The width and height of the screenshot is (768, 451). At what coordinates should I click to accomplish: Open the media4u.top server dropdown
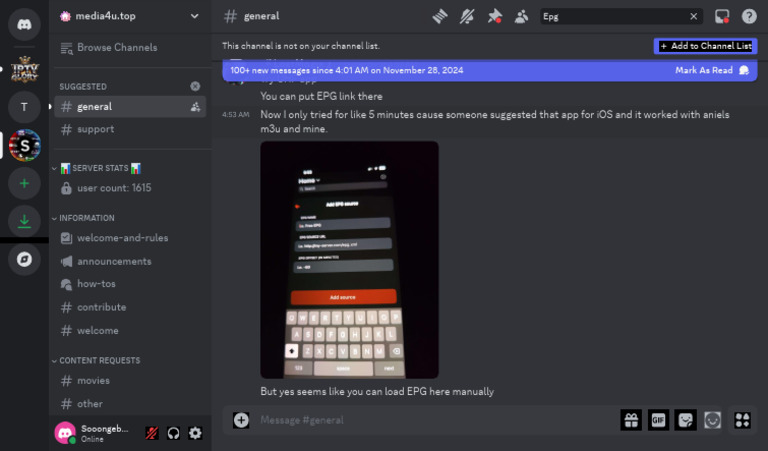tap(130, 16)
